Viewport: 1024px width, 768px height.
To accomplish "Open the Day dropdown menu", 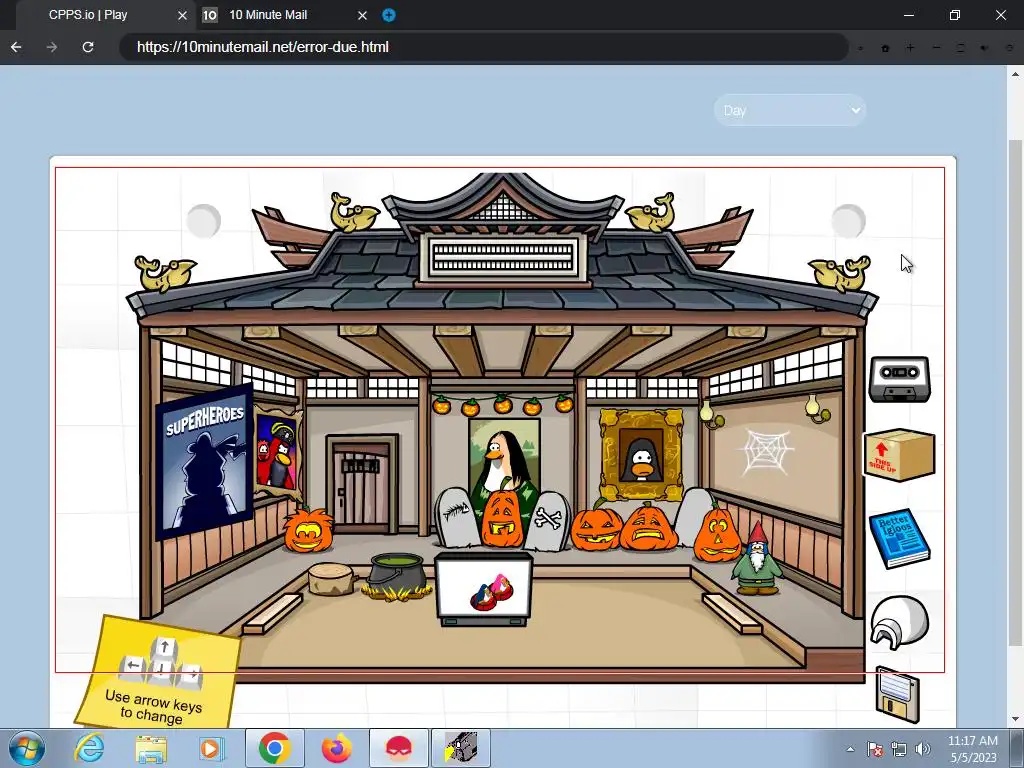I will (790, 110).
